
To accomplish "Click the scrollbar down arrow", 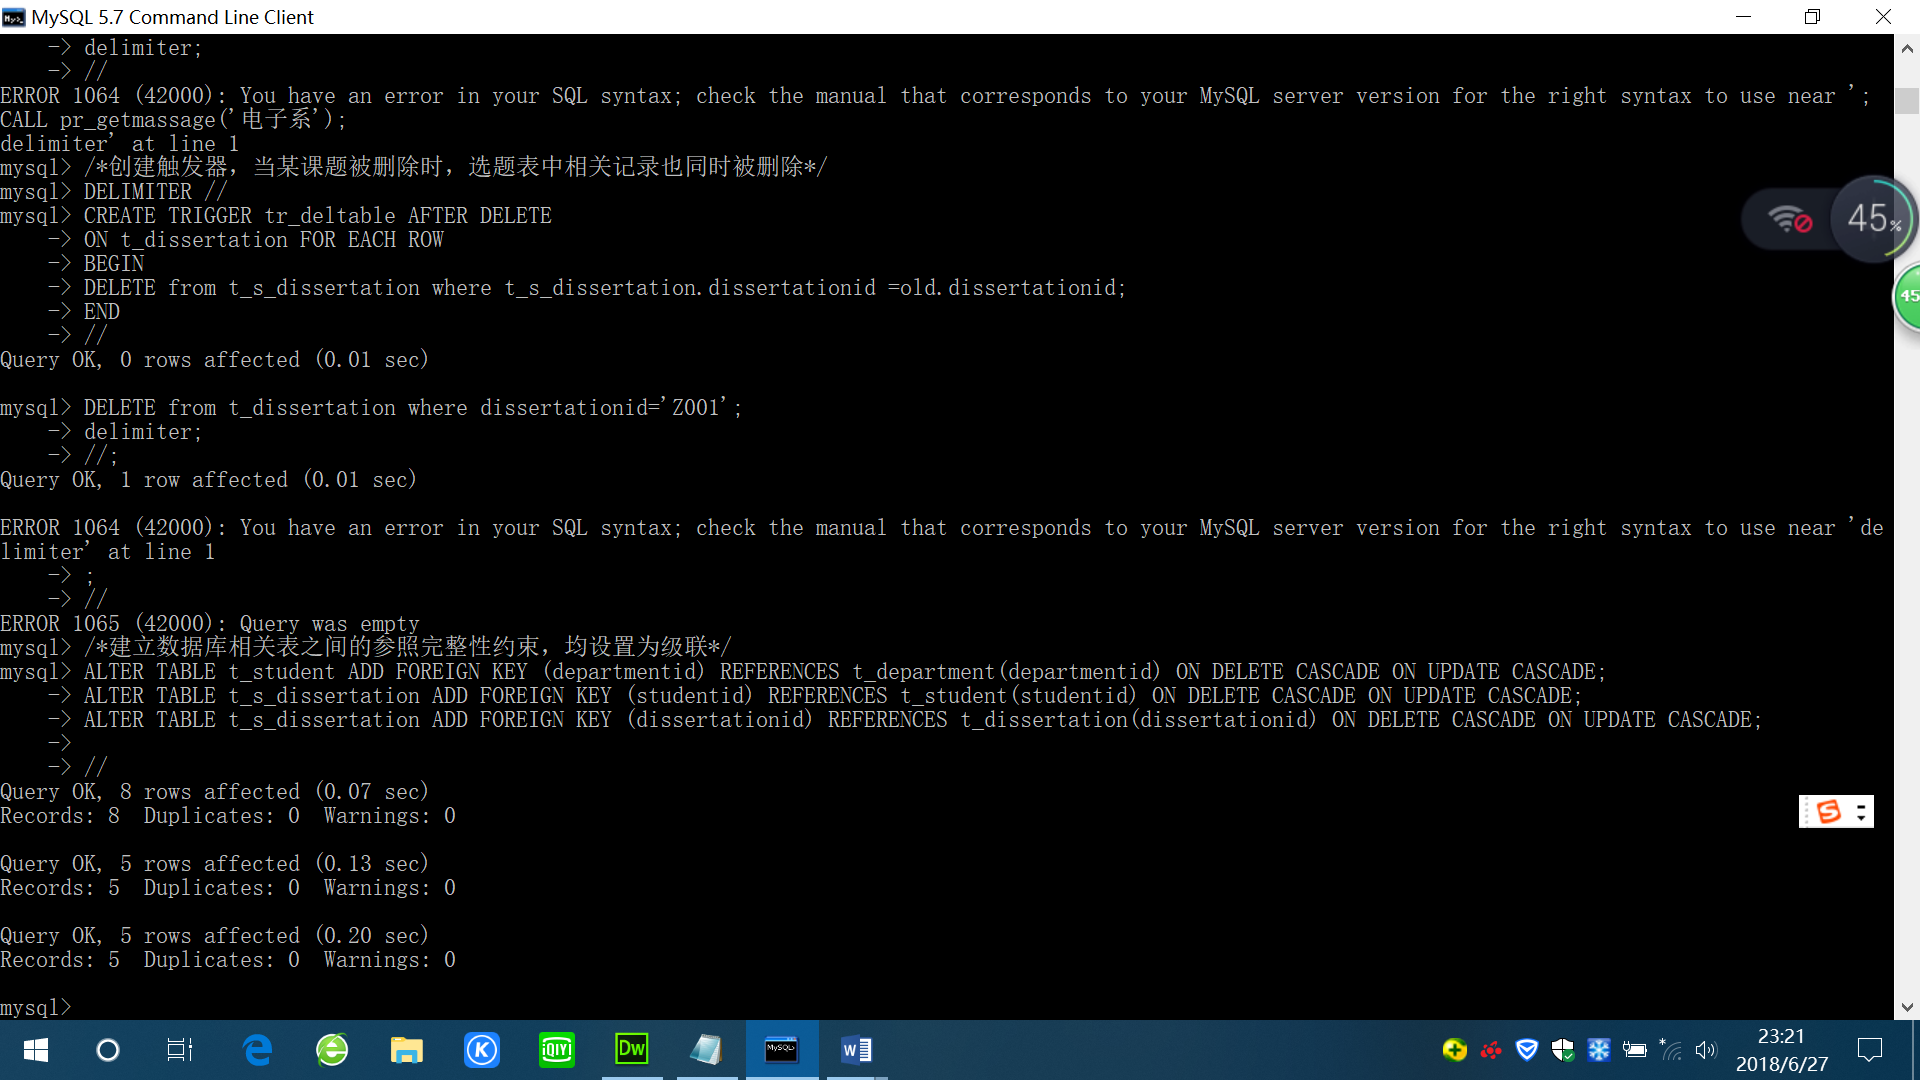I will pos(1907,1008).
